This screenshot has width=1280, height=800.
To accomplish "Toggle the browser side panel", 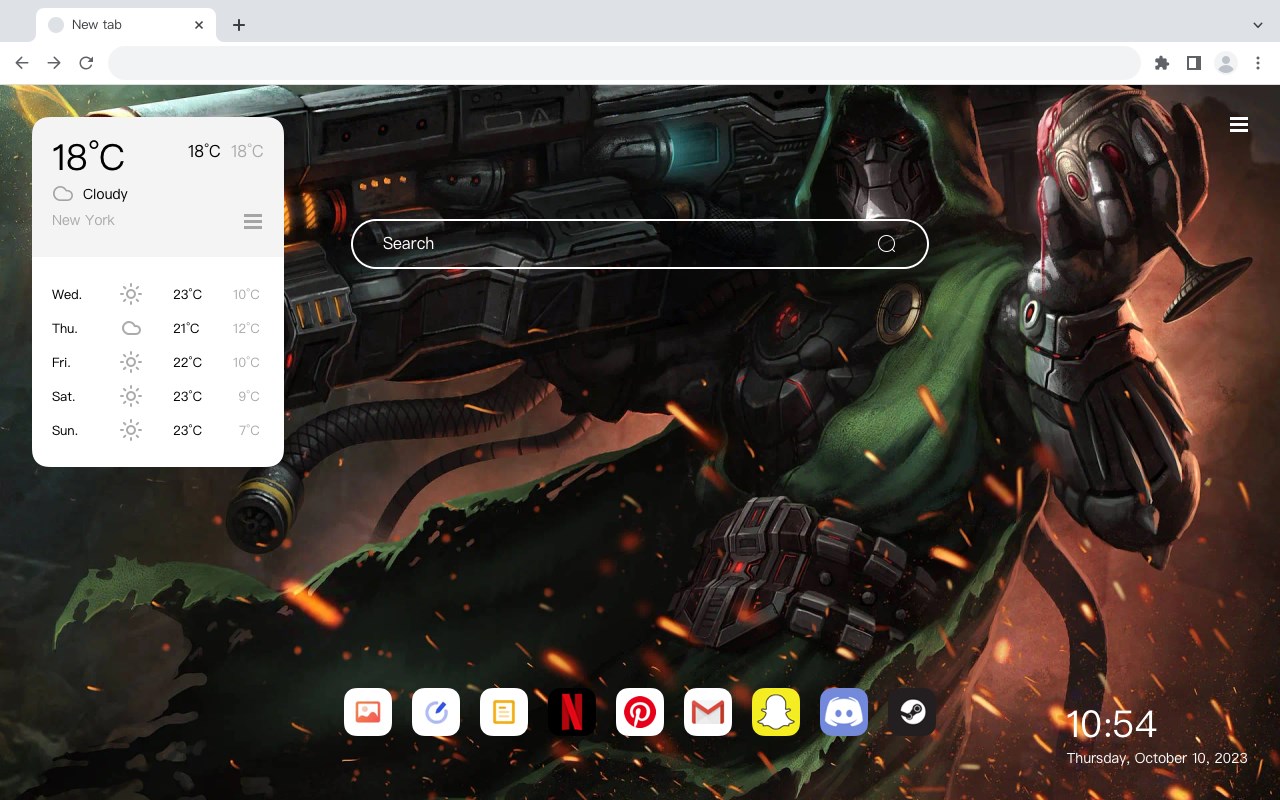I will (x=1194, y=63).
